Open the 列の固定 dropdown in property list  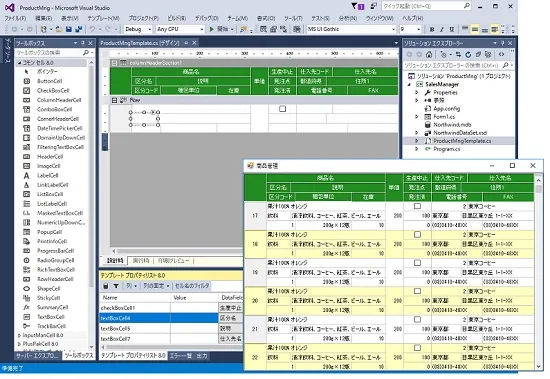(156, 286)
